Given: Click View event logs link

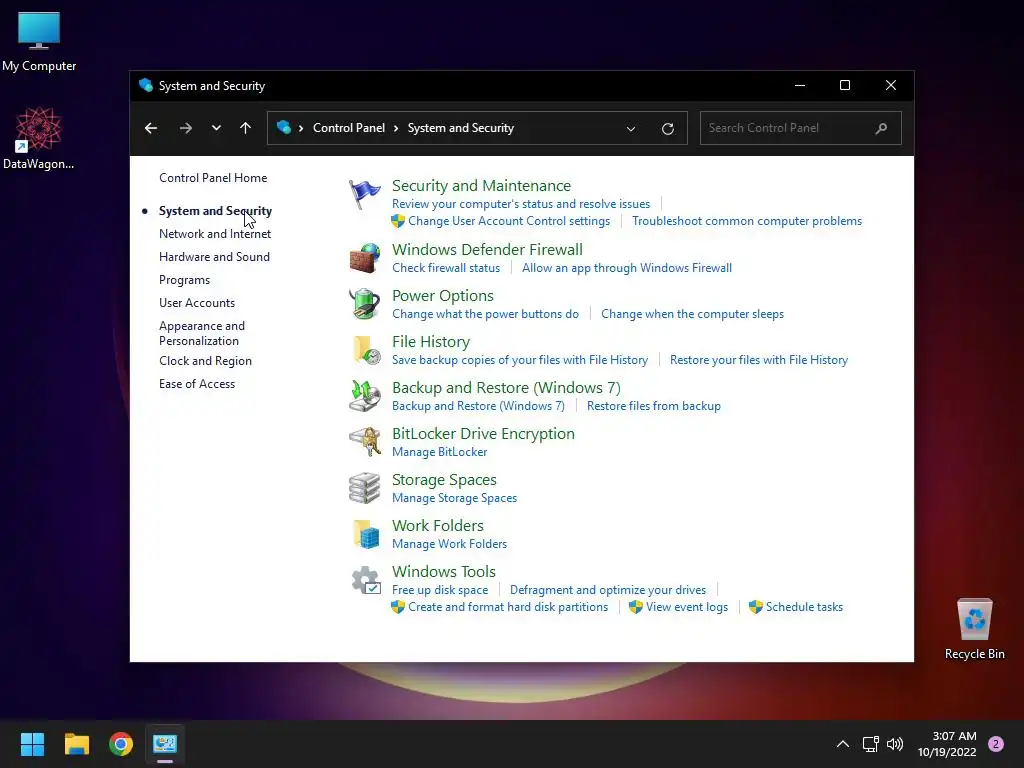Looking at the screenshot, I should click(686, 607).
